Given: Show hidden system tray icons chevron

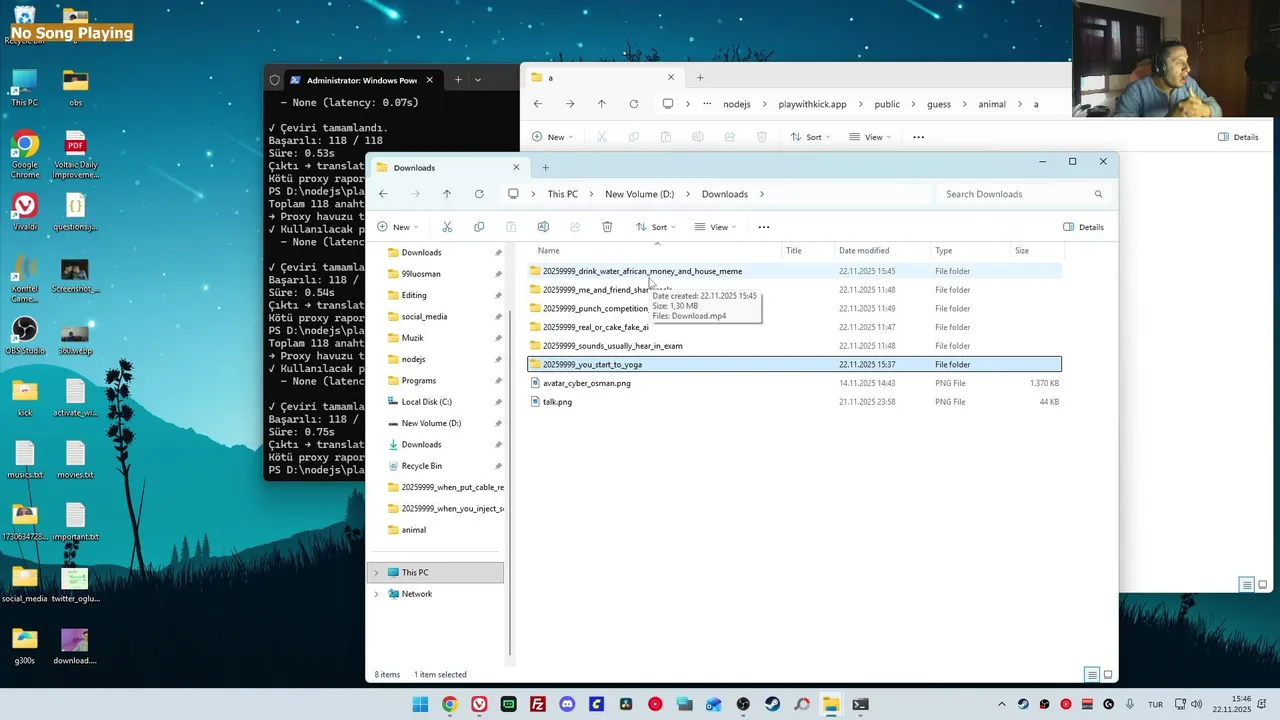Looking at the screenshot, I should [1002, 704].
